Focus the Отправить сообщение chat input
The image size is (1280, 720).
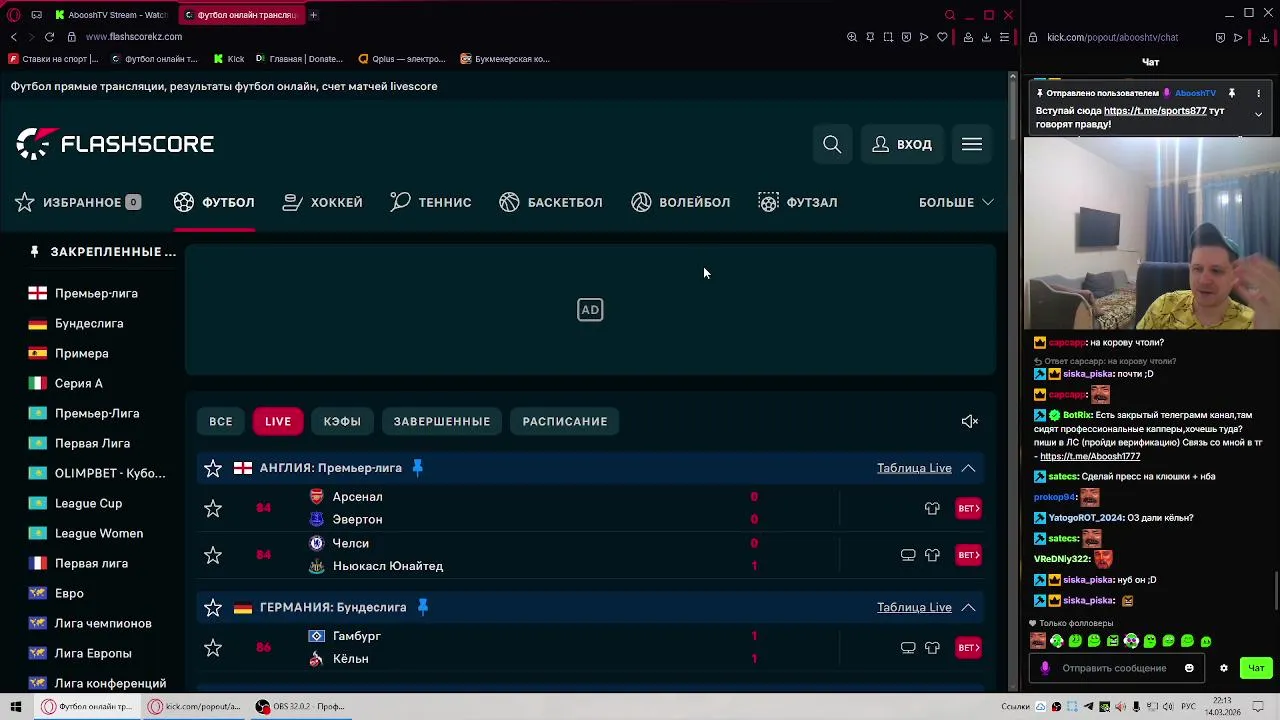(x=1114, y=668)
